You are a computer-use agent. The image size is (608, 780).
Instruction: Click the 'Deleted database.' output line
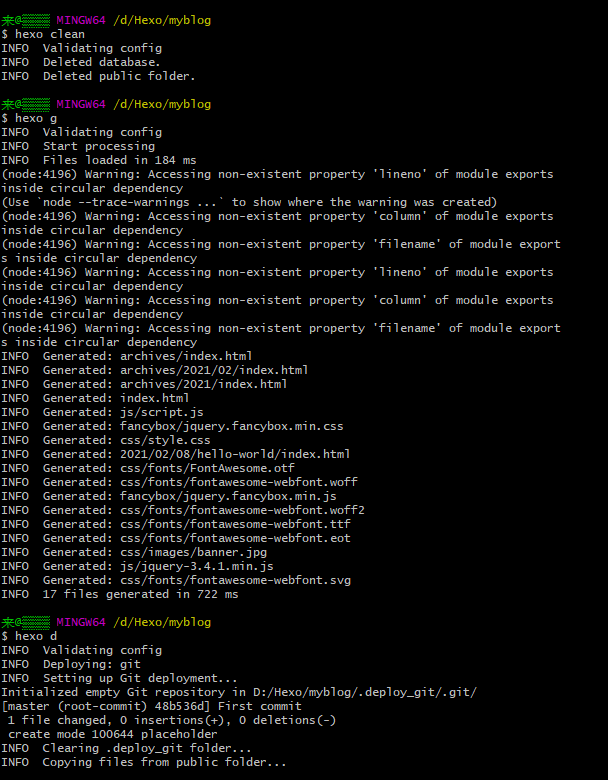coord(101,62)
